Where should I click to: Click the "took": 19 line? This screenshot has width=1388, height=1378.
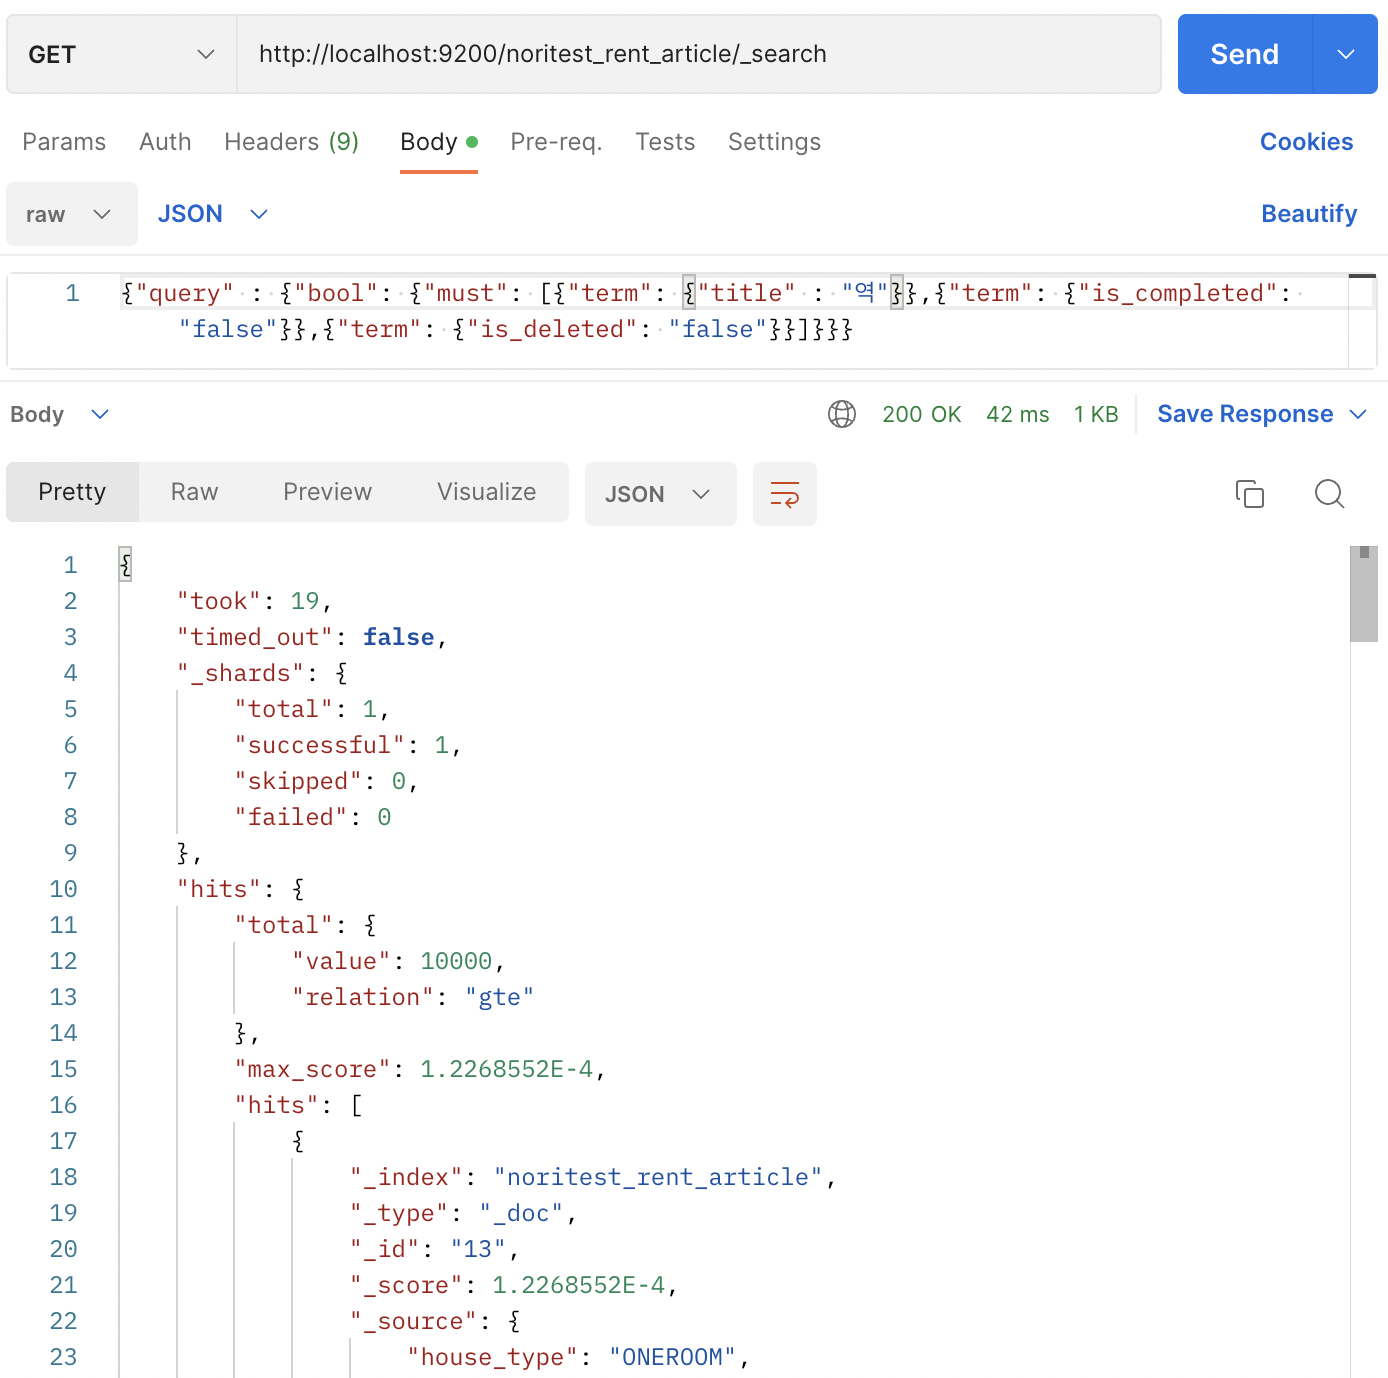(x=254, y=601)
